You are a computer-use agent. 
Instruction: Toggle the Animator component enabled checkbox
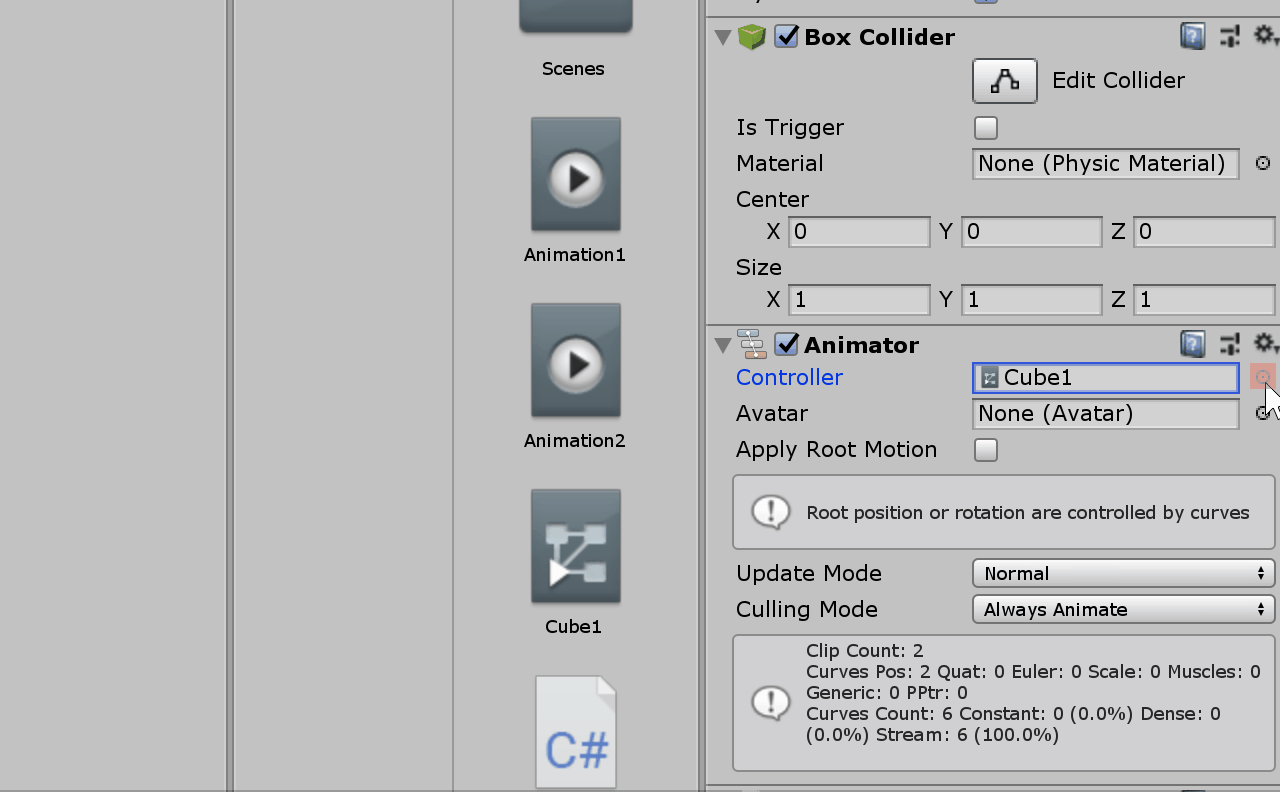[787, 345]
